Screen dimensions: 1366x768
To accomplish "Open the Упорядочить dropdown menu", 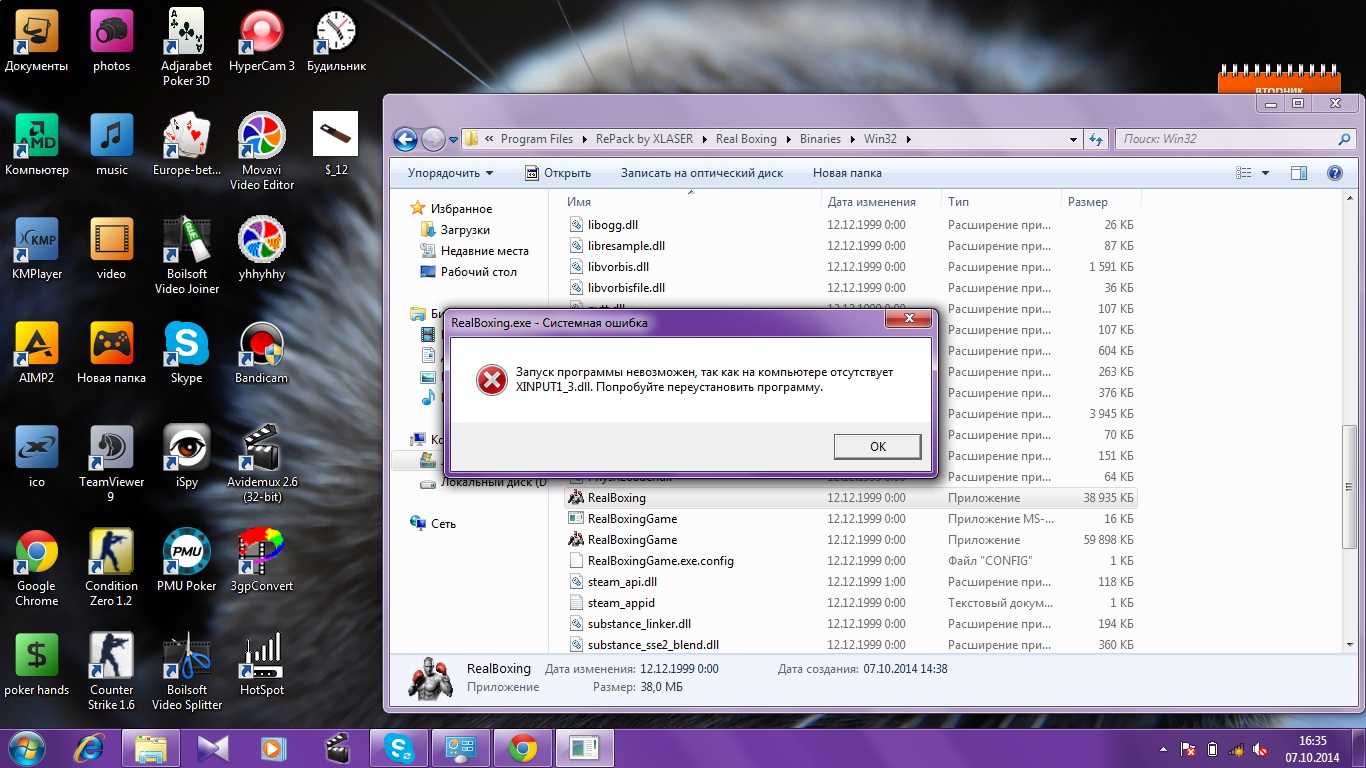I will click(450, 173).
